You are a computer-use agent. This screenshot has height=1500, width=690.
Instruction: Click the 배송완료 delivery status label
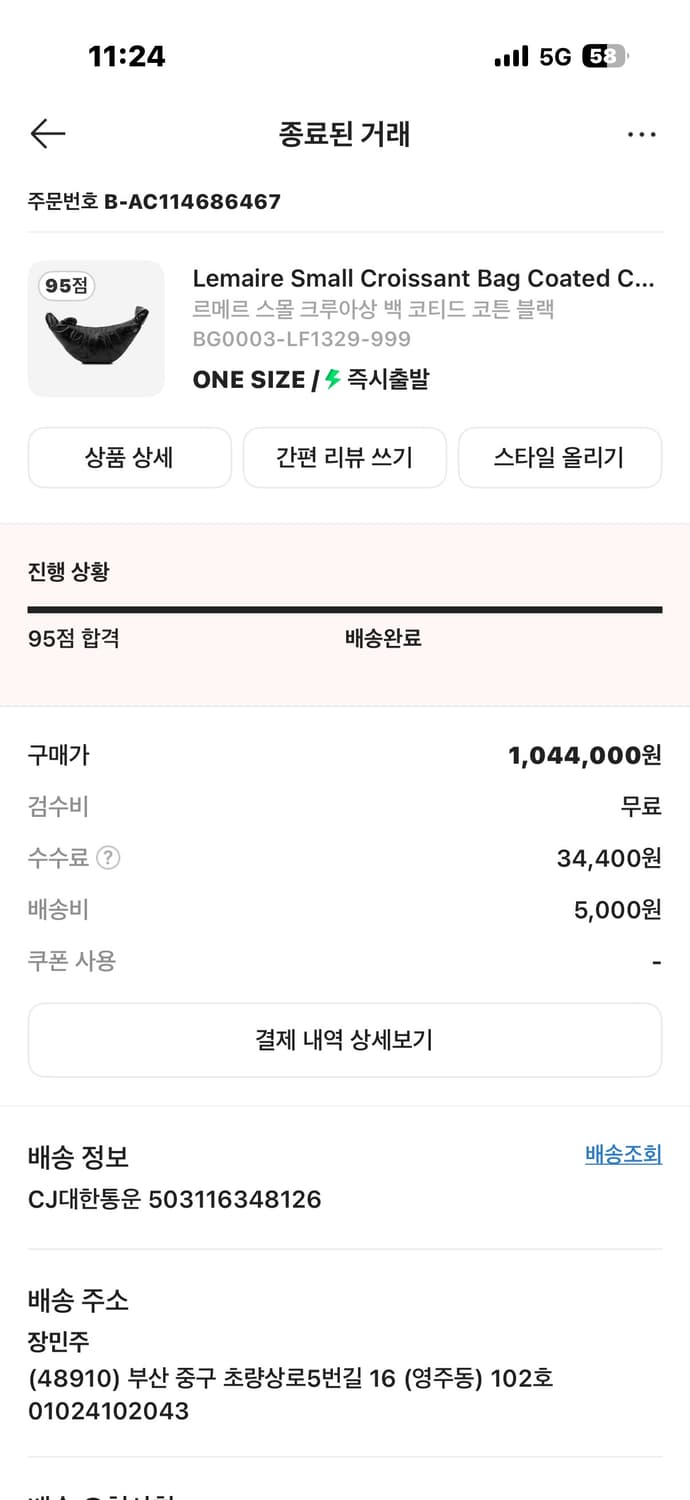coord(380,638)
